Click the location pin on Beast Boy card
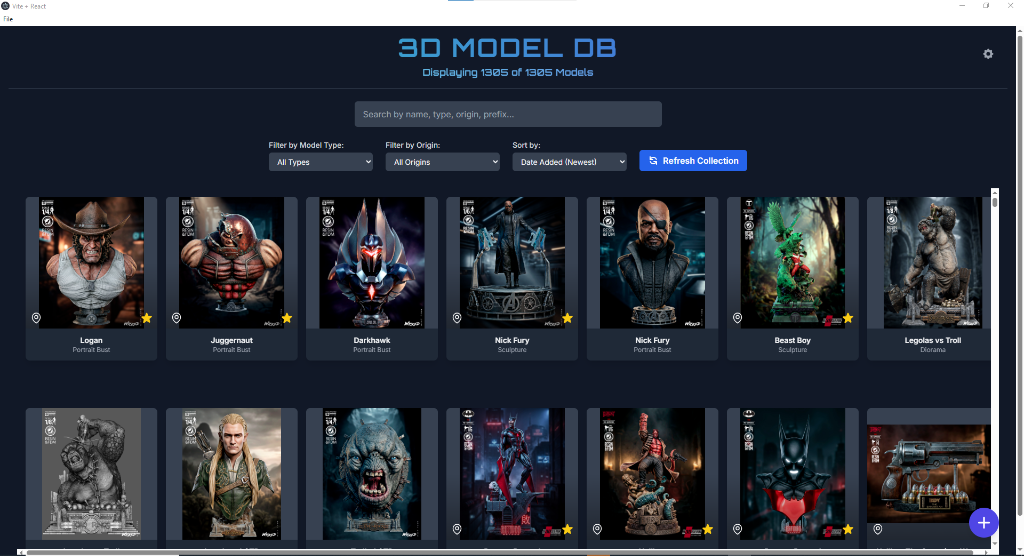 pos(737,318)
